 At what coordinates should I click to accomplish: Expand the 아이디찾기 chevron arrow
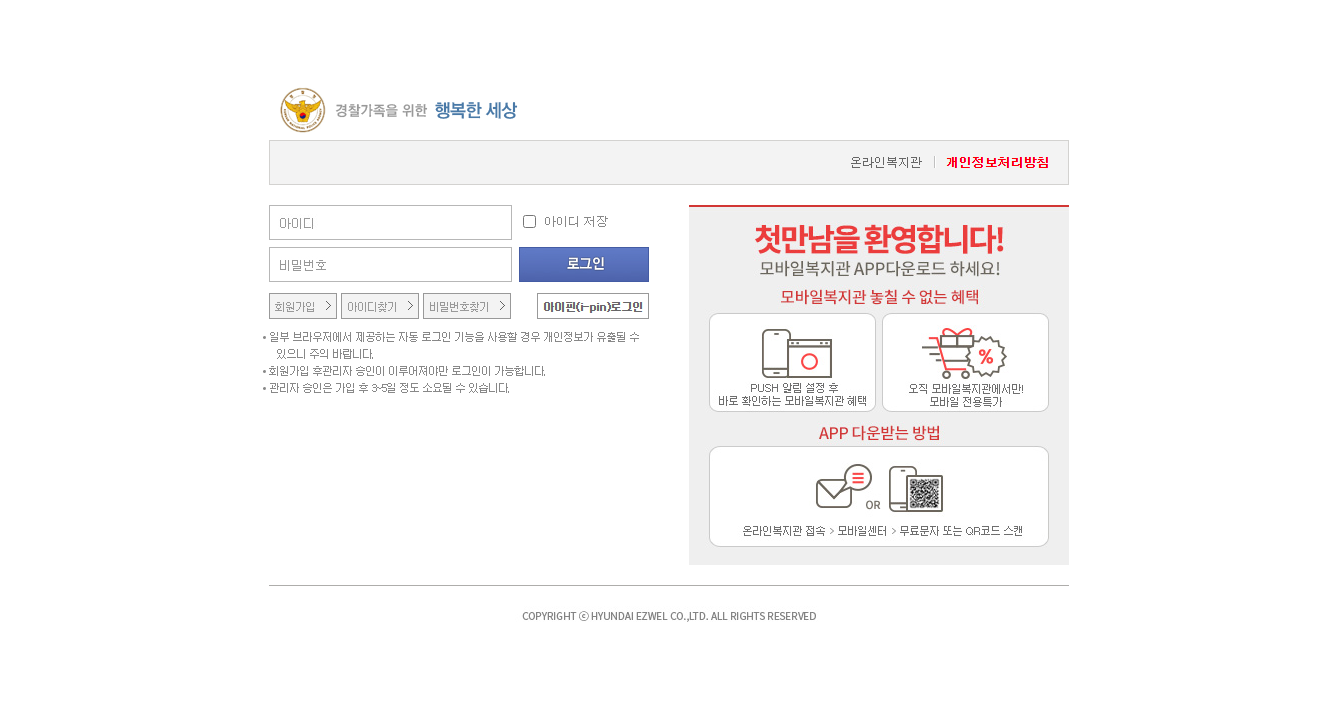click(412, 306)
